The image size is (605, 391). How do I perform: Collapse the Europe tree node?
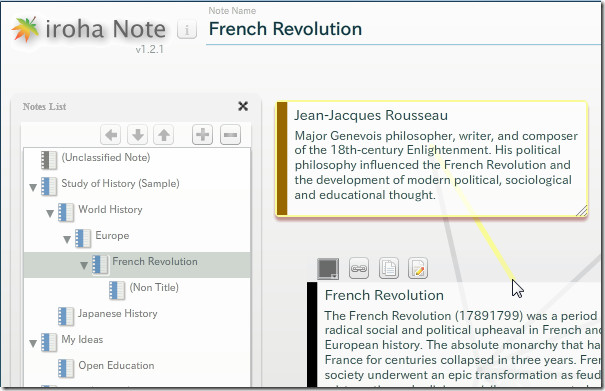coord(67,240)
